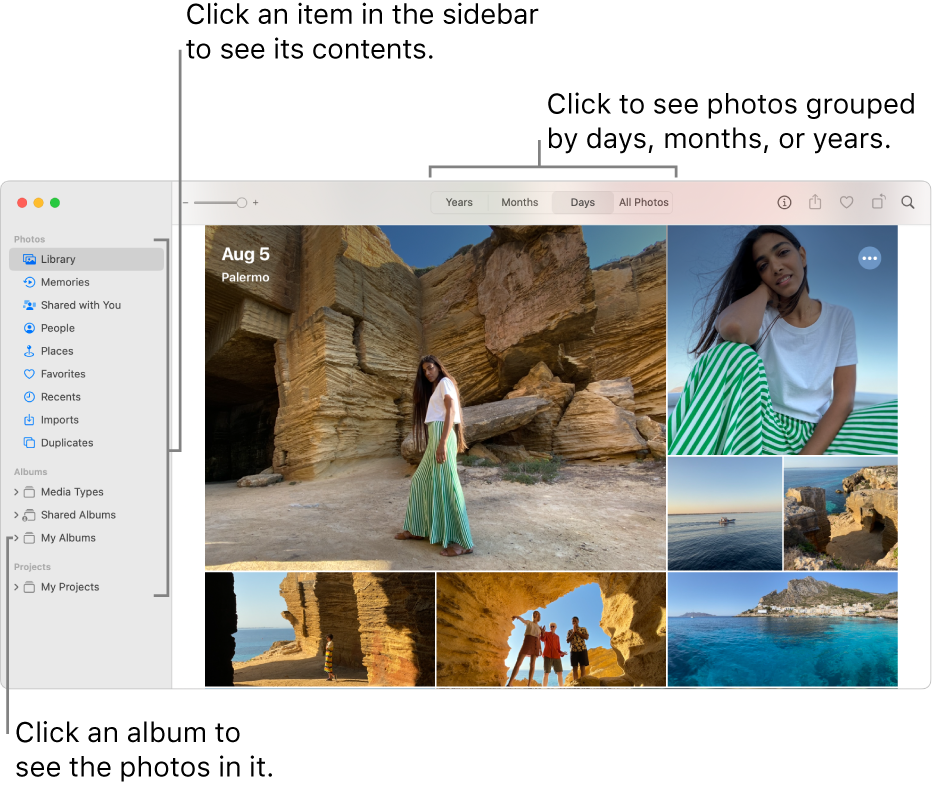The height and width of the screenshot is (790, 934).
Task: Switch to the Years view
Action: pyautogui.click(x=459, y=202)
